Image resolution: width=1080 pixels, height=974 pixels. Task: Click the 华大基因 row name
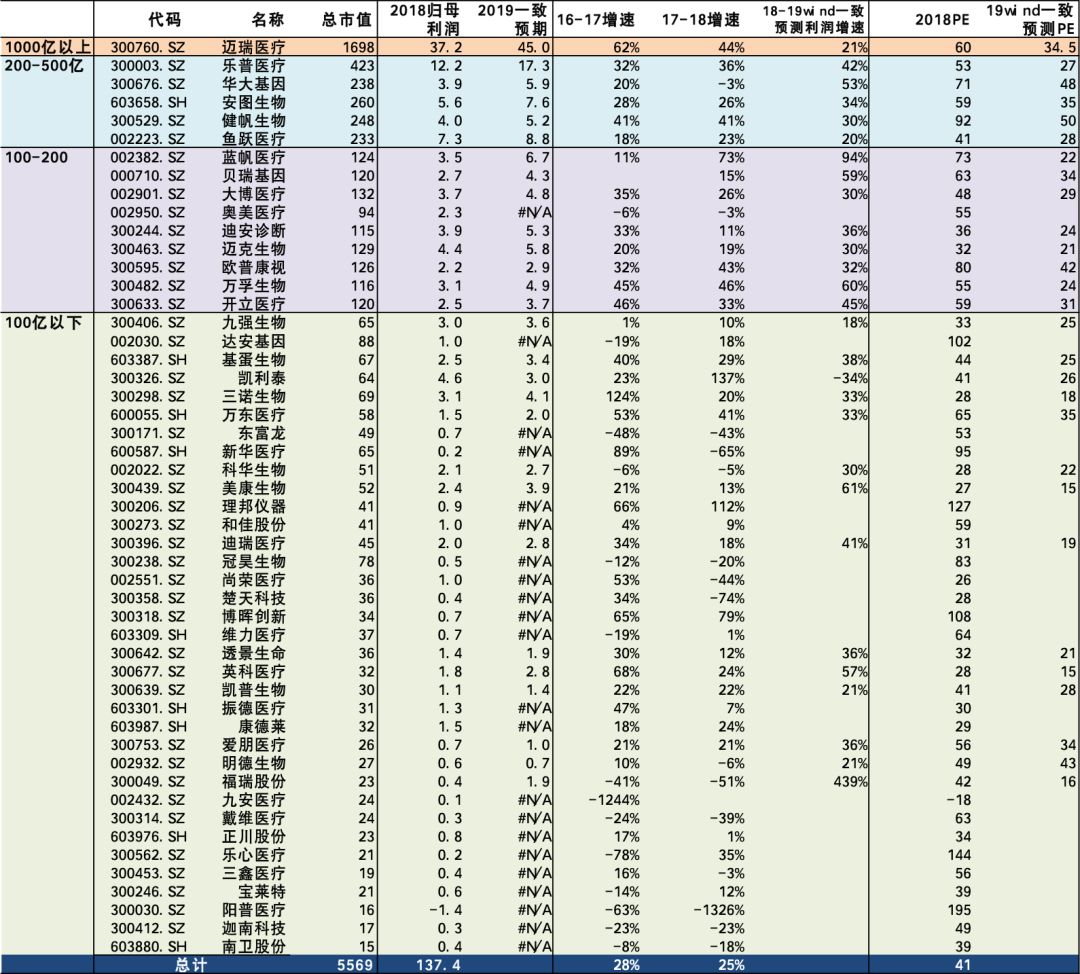[253, 84]
